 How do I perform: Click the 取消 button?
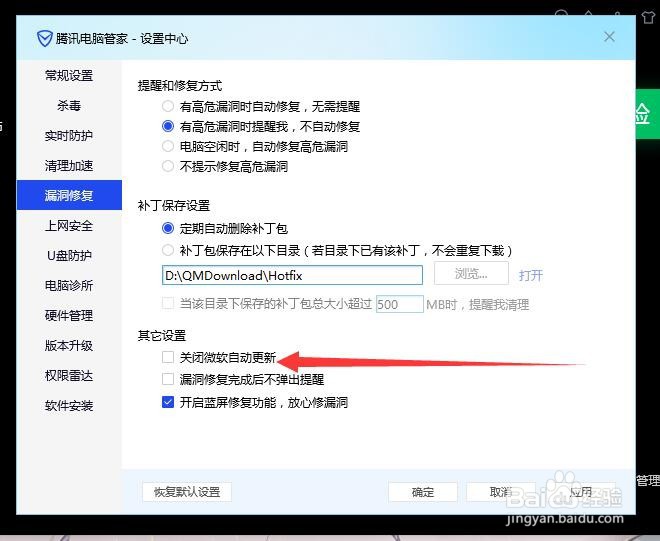click(500, 492)
